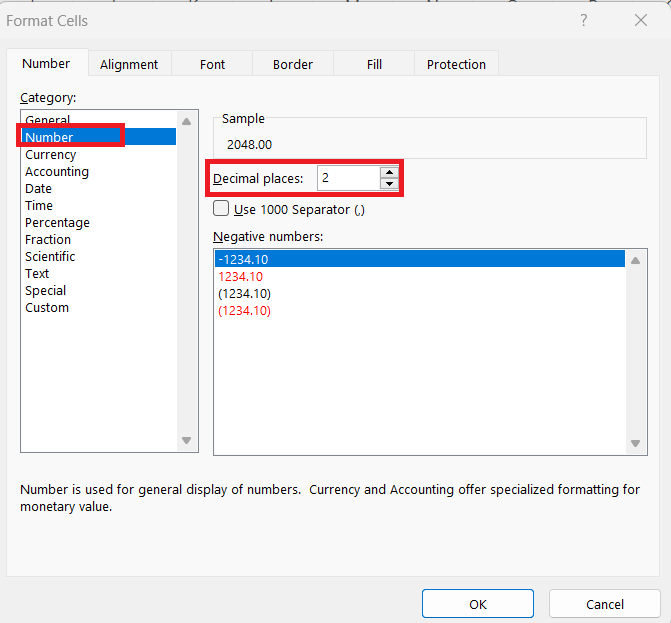Click negative numbers list scroll up arrow
Viewport: 671px width, 623px height.
click(635, 260)
